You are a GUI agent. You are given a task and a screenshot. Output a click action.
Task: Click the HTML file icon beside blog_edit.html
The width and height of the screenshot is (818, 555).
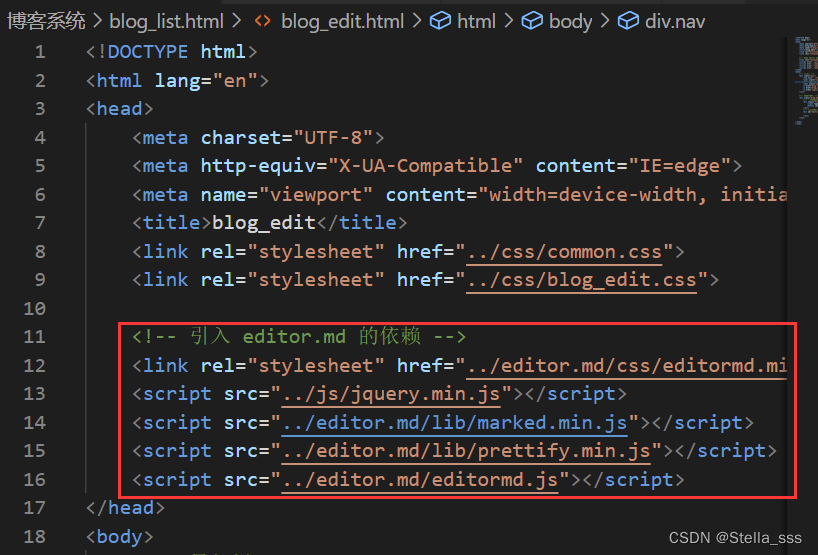[x=263, y=21]
